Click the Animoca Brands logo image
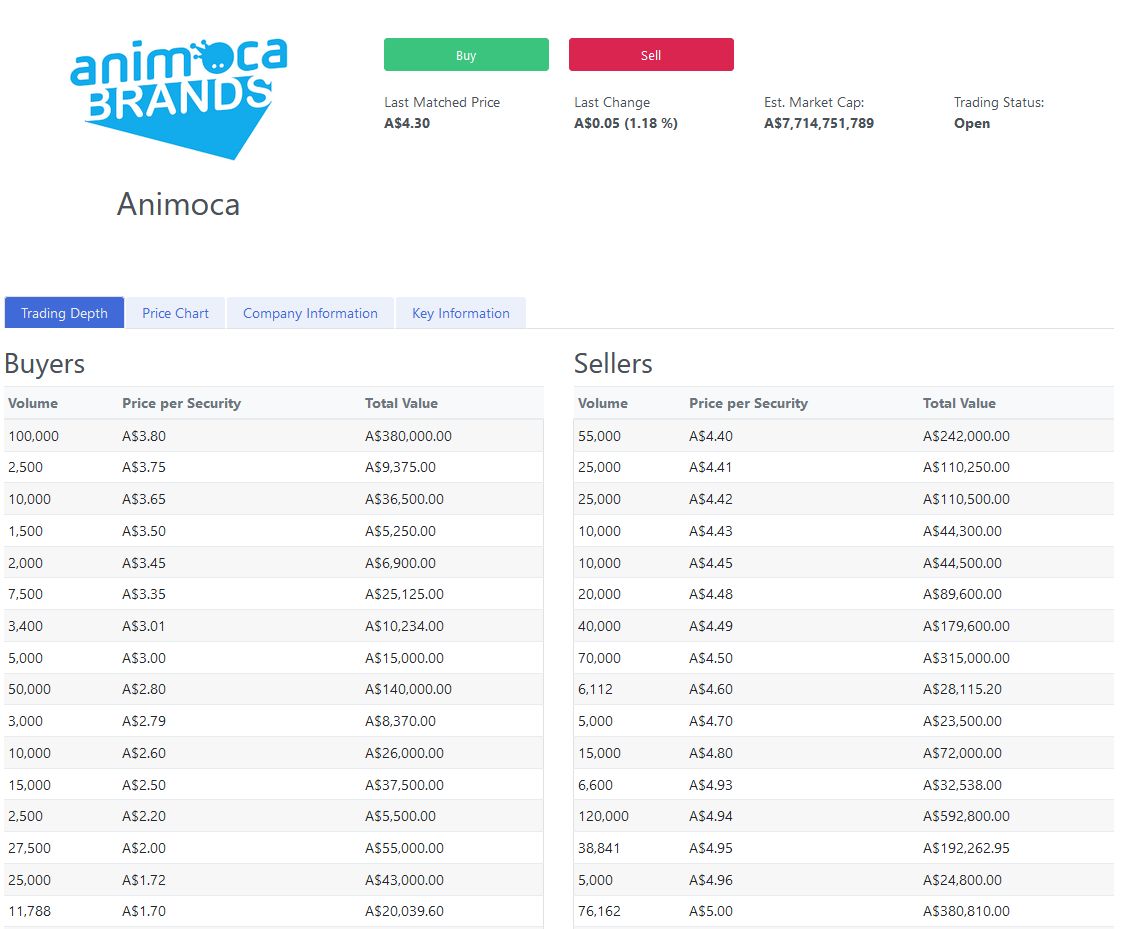Image resolution: width=1123 pixels, height=929 pixels. coord(178,98)
